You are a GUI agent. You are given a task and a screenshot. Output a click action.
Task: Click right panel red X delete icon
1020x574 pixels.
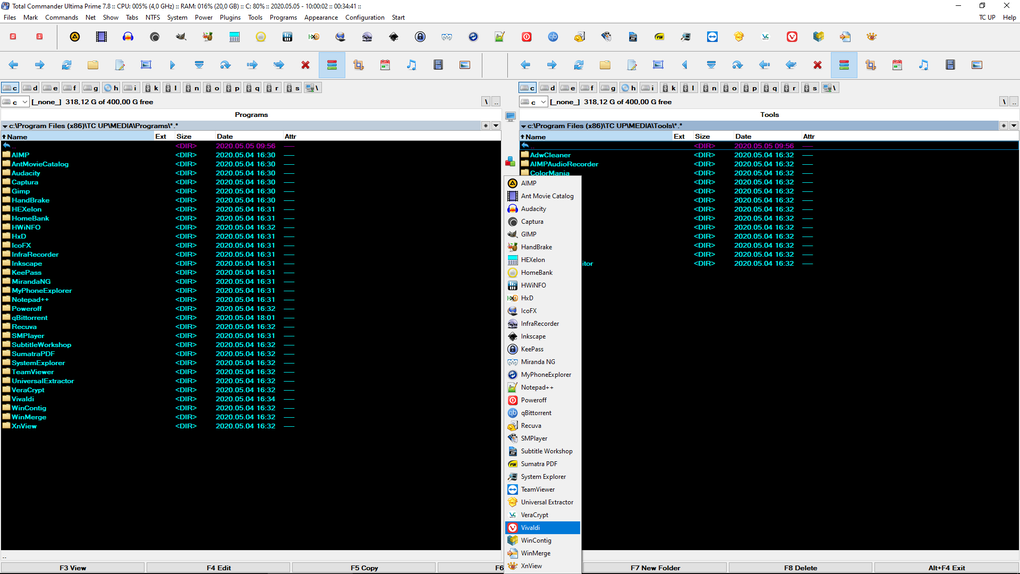coord(817,65)
